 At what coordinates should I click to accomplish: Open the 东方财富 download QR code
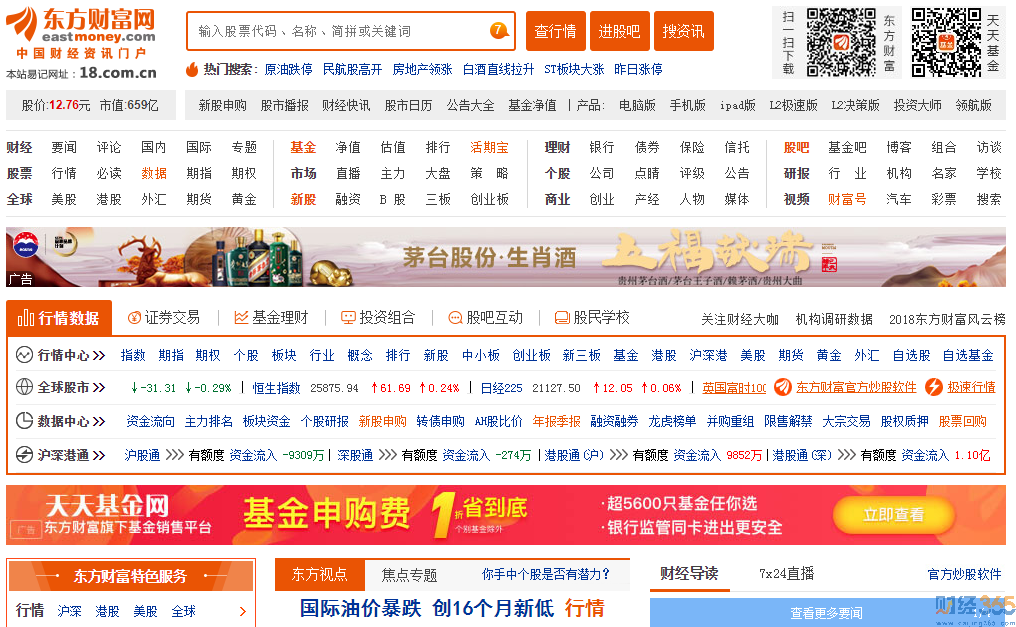point(841,43)
